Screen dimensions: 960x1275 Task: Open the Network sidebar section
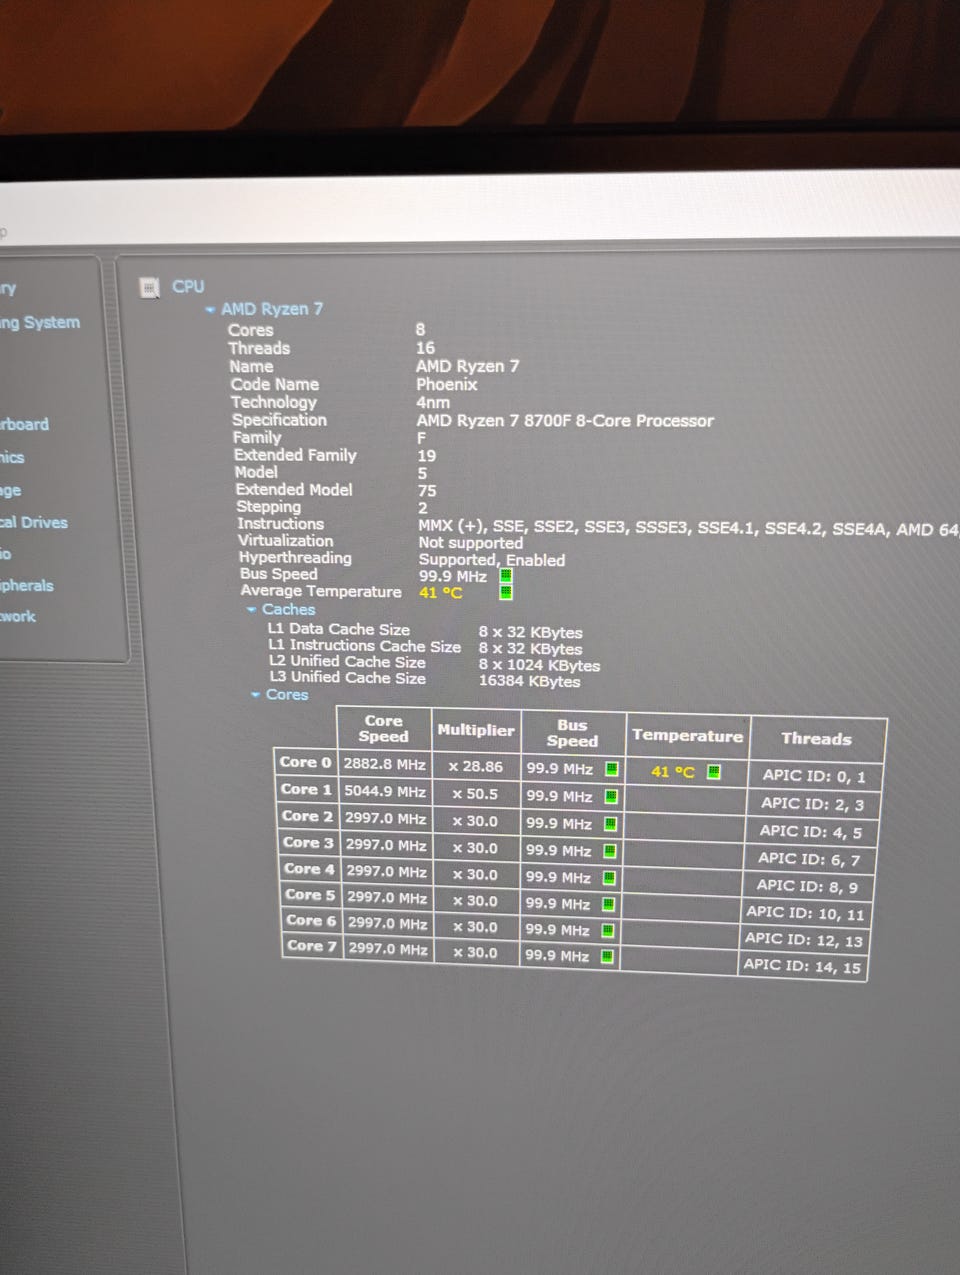[18, 617]
